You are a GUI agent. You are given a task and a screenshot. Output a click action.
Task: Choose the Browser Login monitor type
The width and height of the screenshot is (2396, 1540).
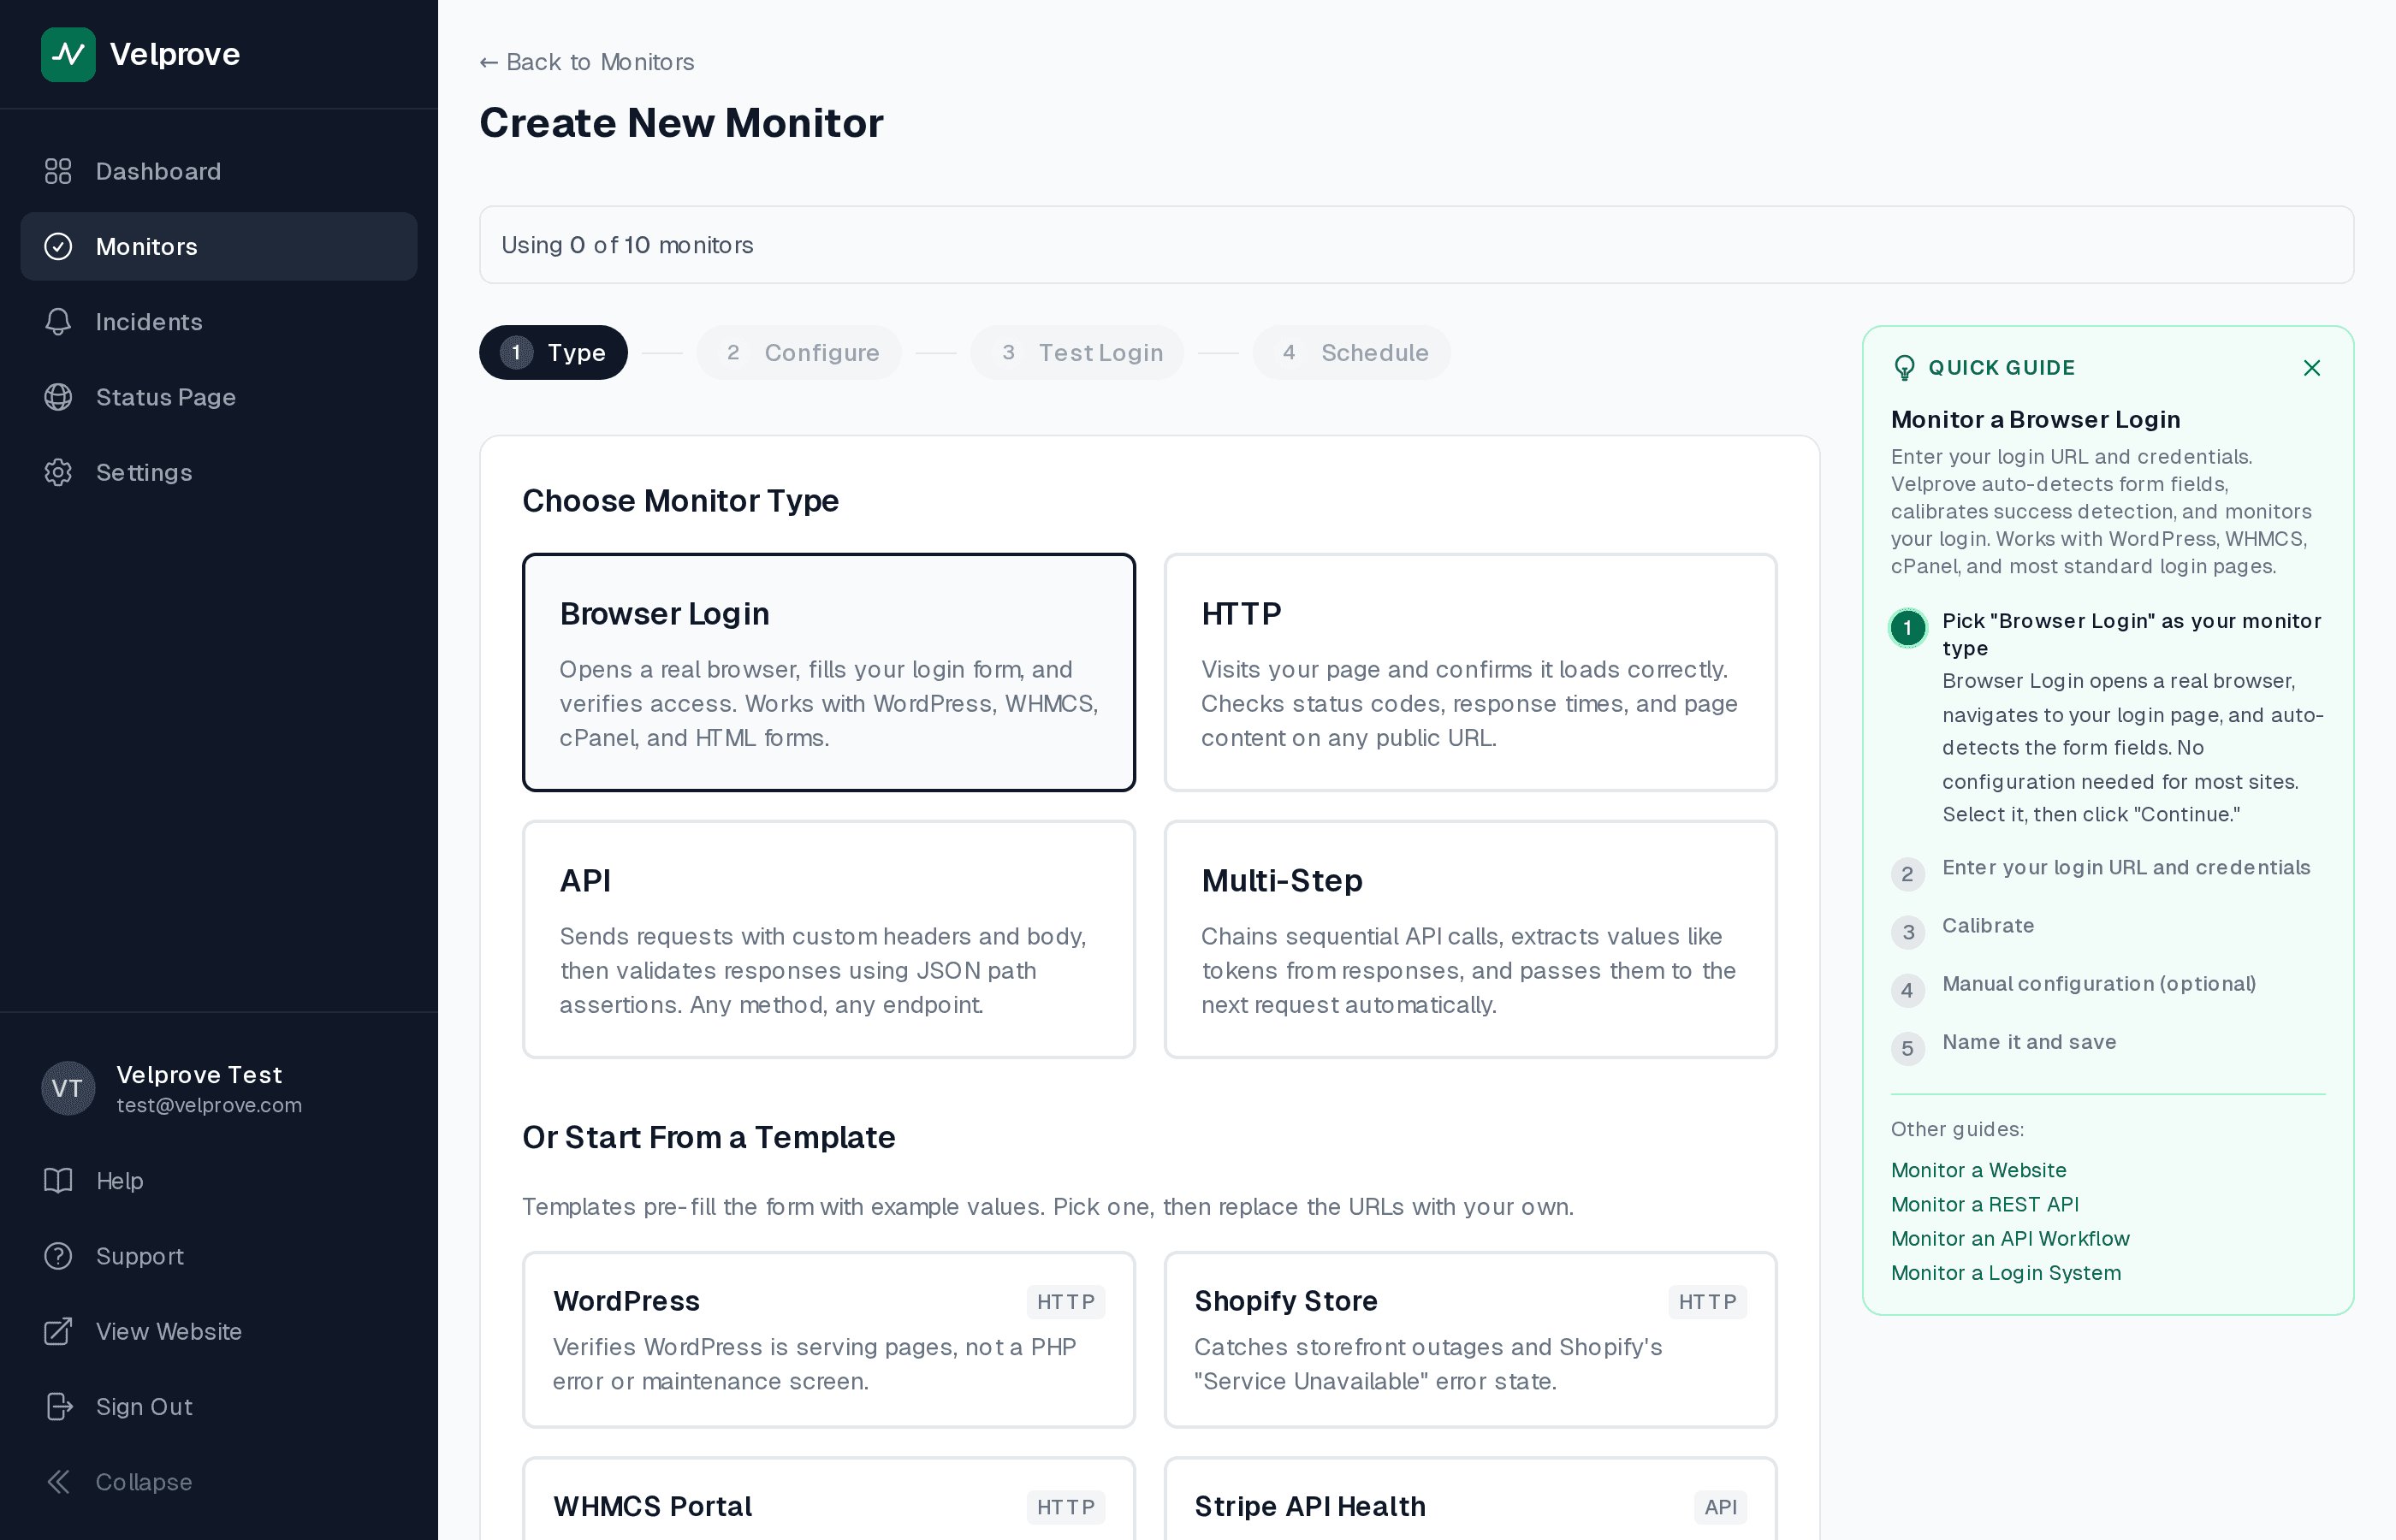829,672
